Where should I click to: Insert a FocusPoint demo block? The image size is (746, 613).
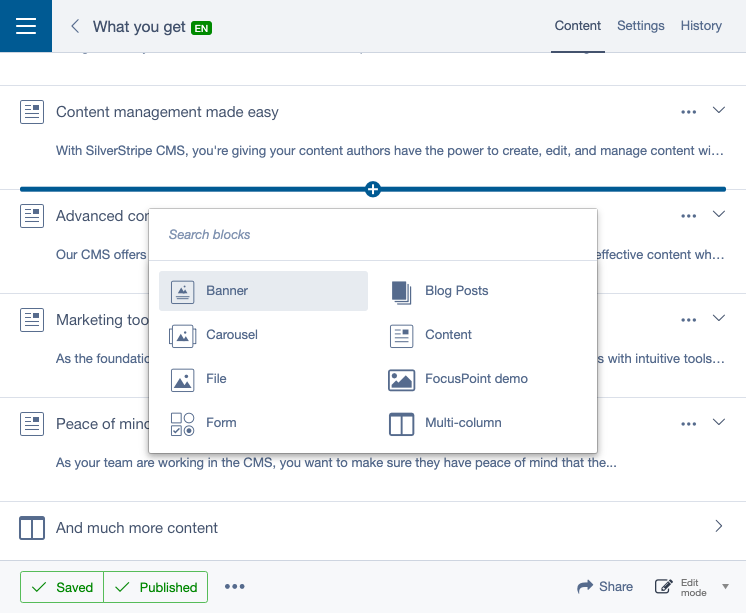coord(475,379)
